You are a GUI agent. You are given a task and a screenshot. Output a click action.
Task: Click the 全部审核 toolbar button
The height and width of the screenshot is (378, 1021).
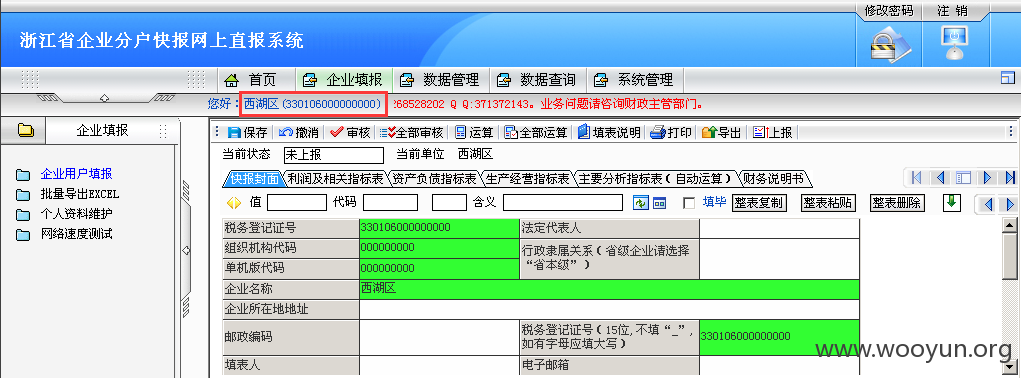click(411, 133)
